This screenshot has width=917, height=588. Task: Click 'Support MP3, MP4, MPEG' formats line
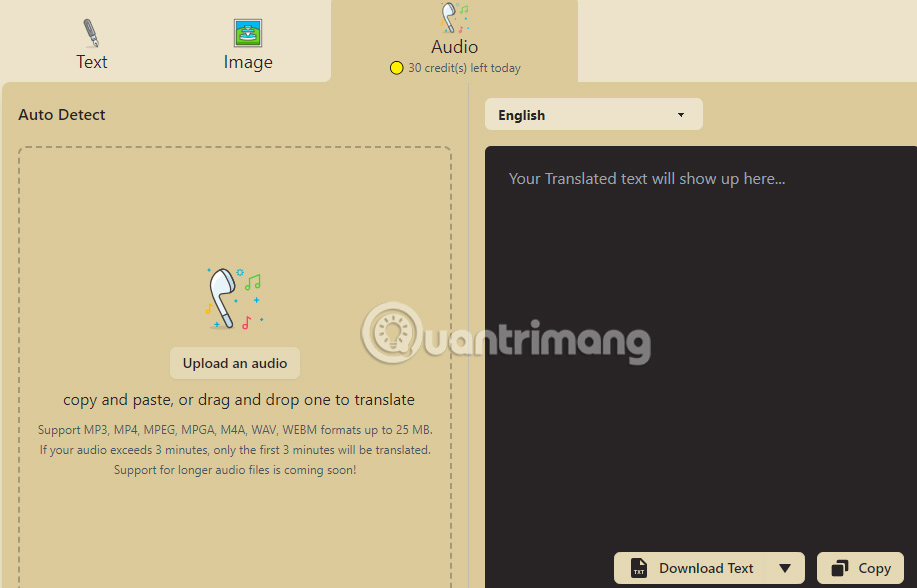pos(235,430)
